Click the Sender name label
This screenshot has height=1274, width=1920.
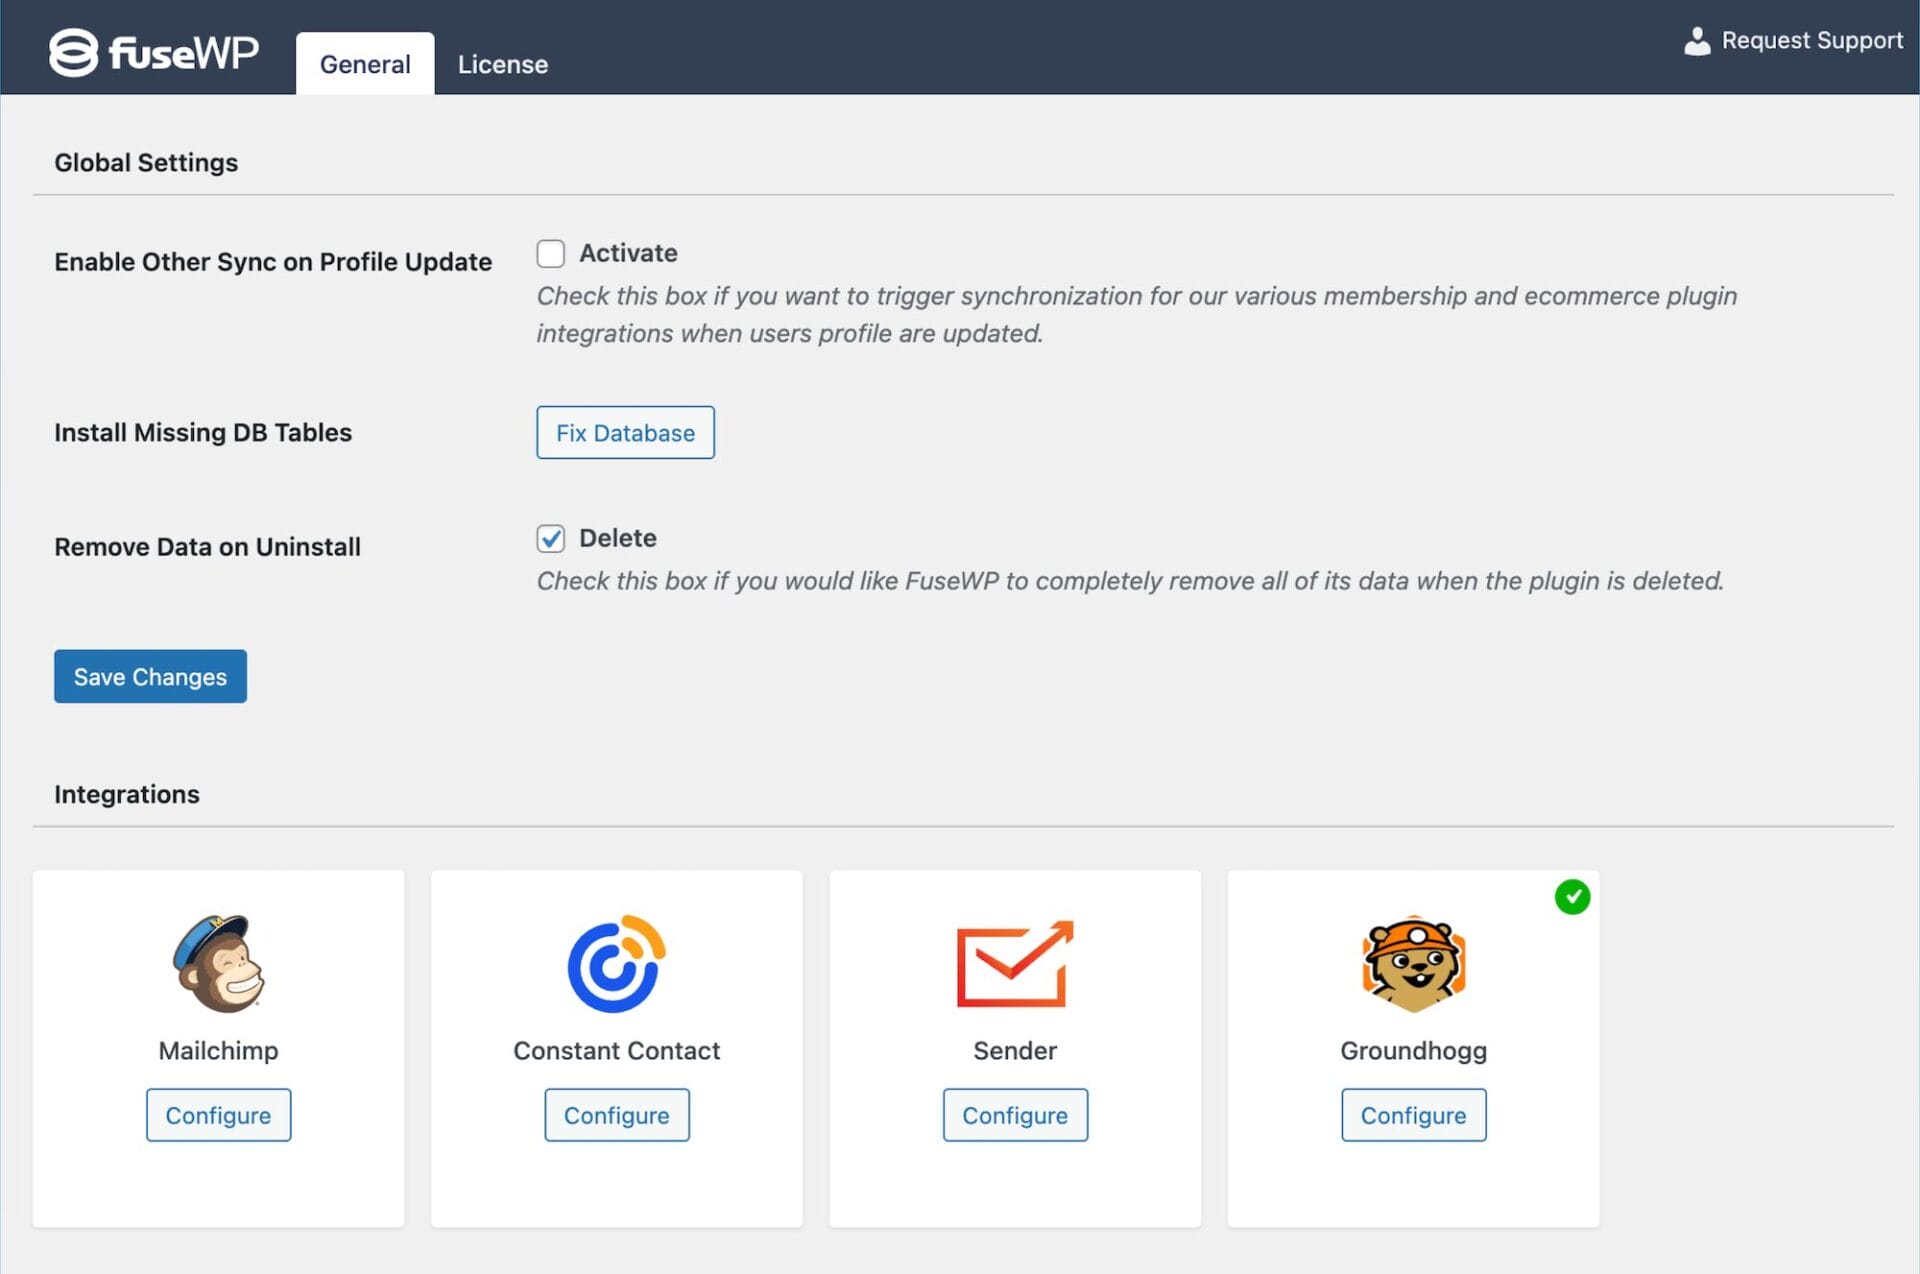click(x=1015, y=1050)
